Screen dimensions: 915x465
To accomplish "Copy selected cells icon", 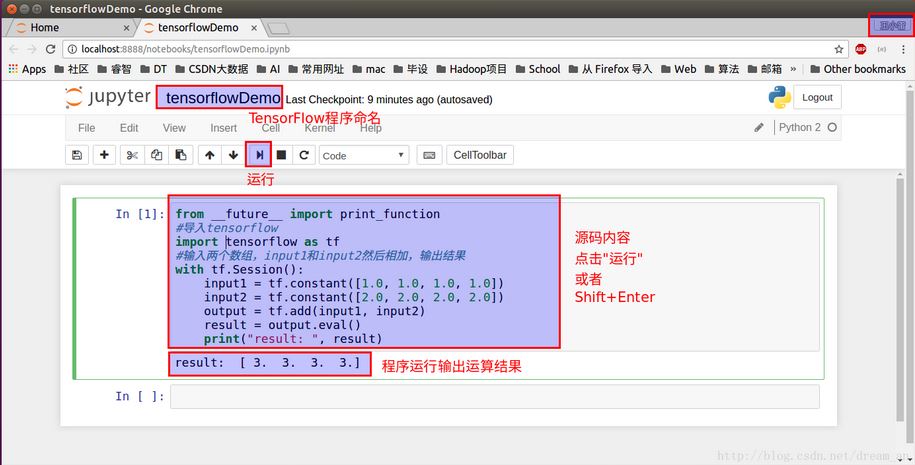I will pyautogui.click(x=156, y=155).
